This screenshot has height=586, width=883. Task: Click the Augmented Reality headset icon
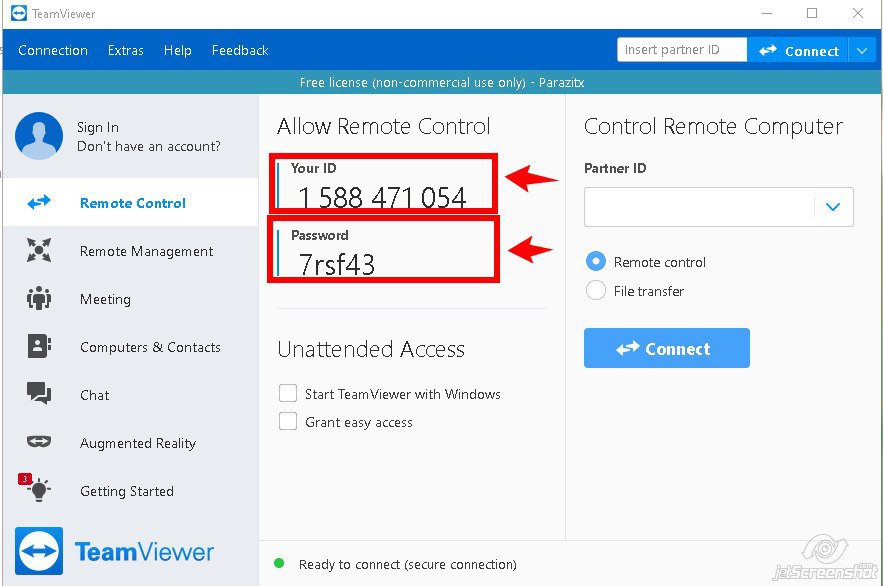(x=39, y=443)
